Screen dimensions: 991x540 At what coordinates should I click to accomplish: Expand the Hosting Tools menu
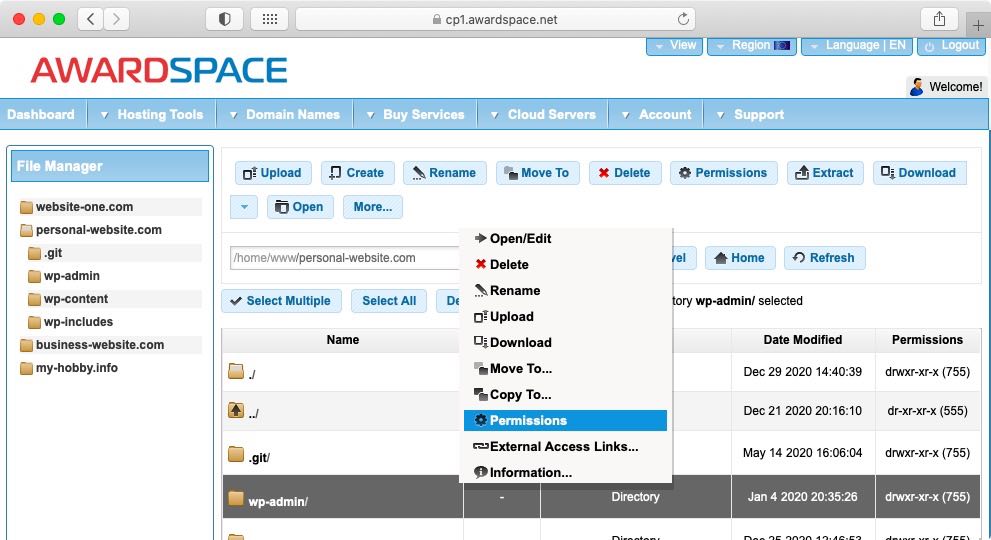pyautogui.click(x=152, y=114)
